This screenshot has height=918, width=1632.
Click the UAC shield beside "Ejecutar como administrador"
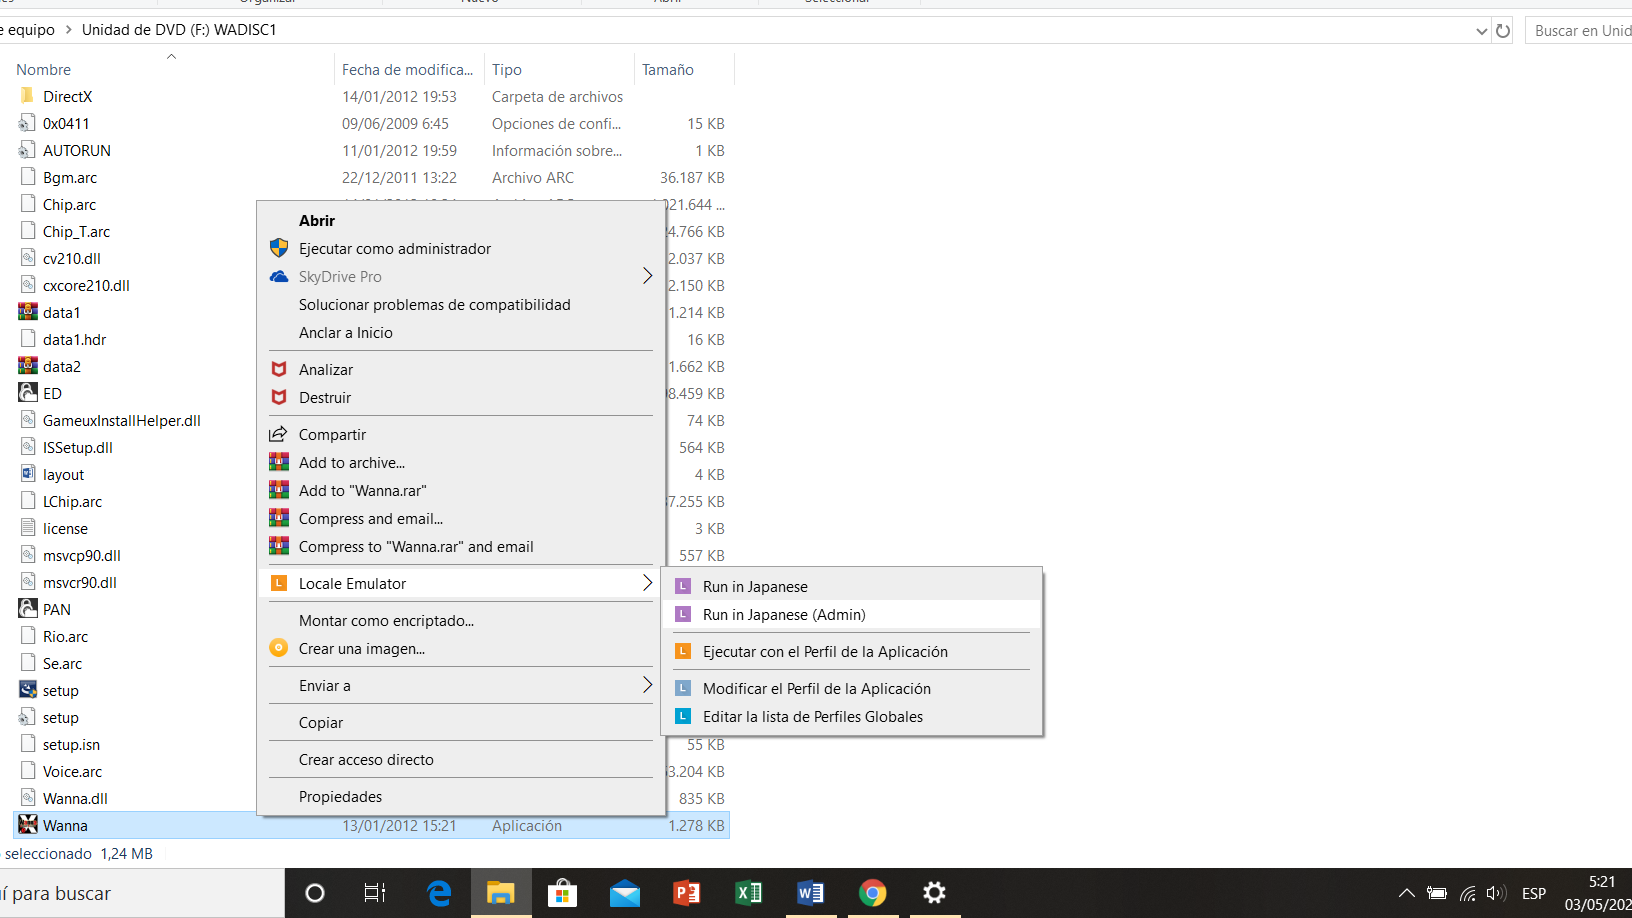pyautogui.click(x=278, y=248)
